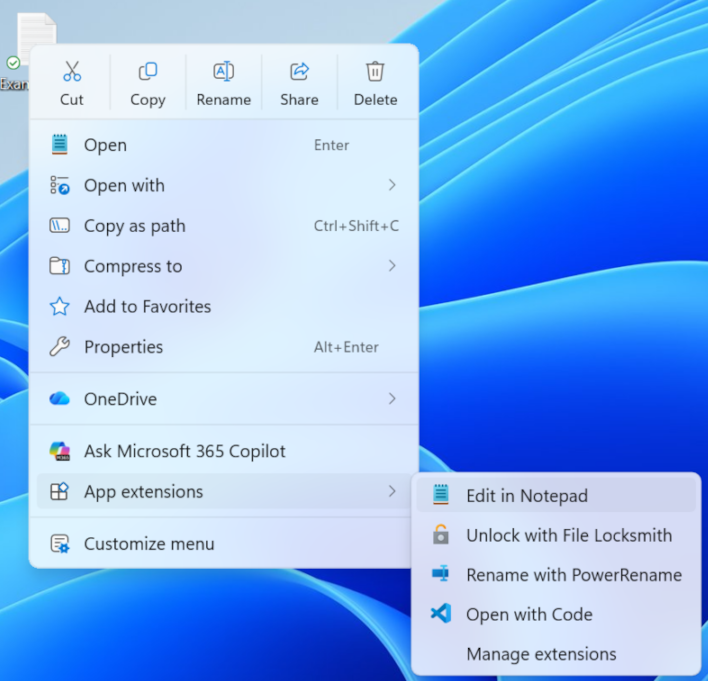Click the Copy icon in the top row
Image resolution: width=708 pixels, height=681 pixels.
(x=148, y=71)
